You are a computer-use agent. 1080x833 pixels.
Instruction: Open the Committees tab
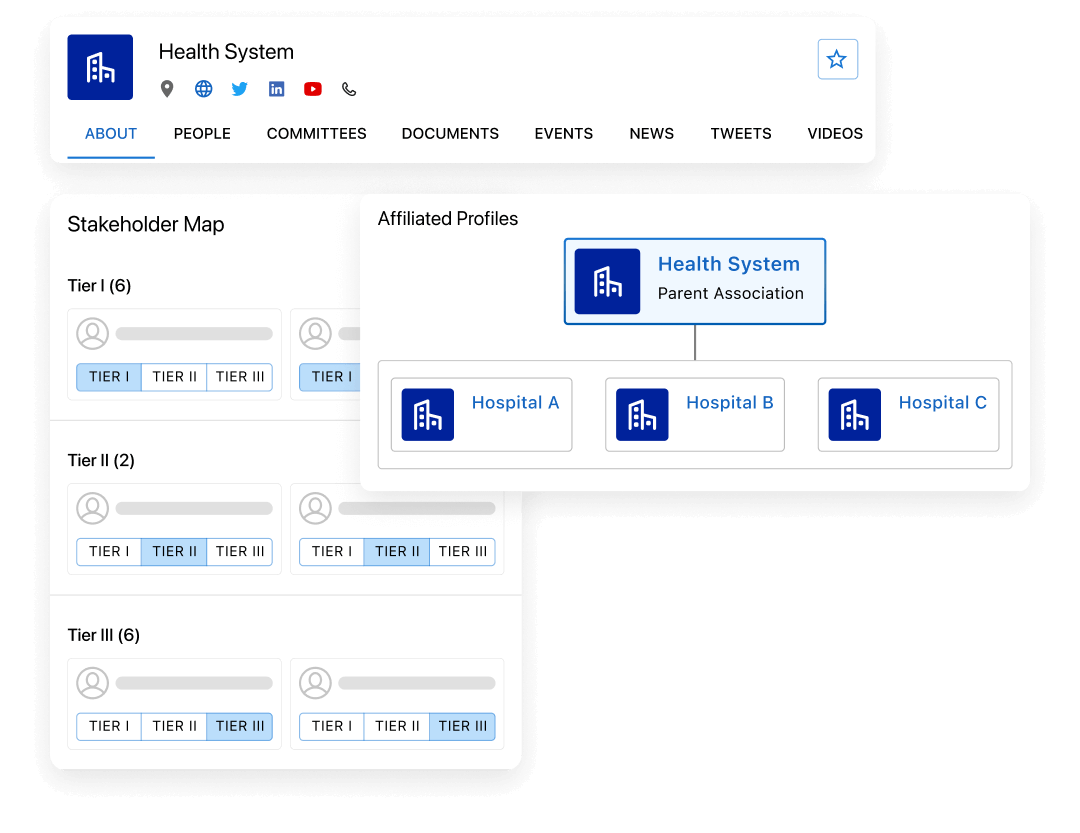[x=316, y=134]
